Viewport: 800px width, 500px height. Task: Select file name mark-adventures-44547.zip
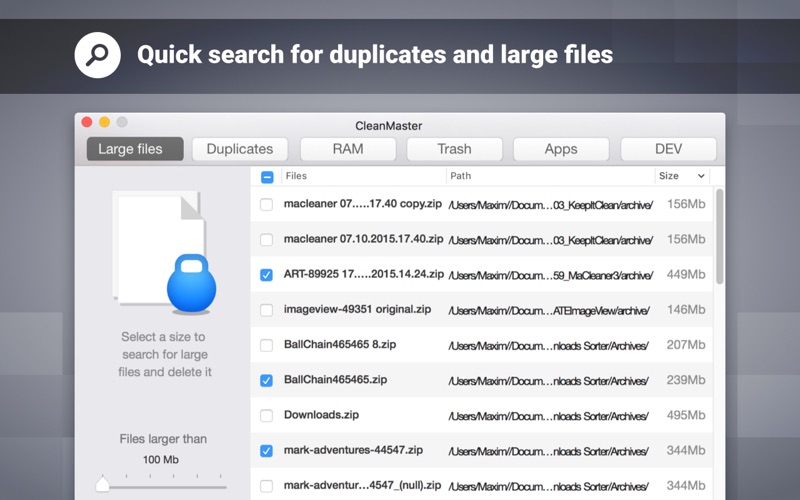pyautogui.click(x=353, y=450)
